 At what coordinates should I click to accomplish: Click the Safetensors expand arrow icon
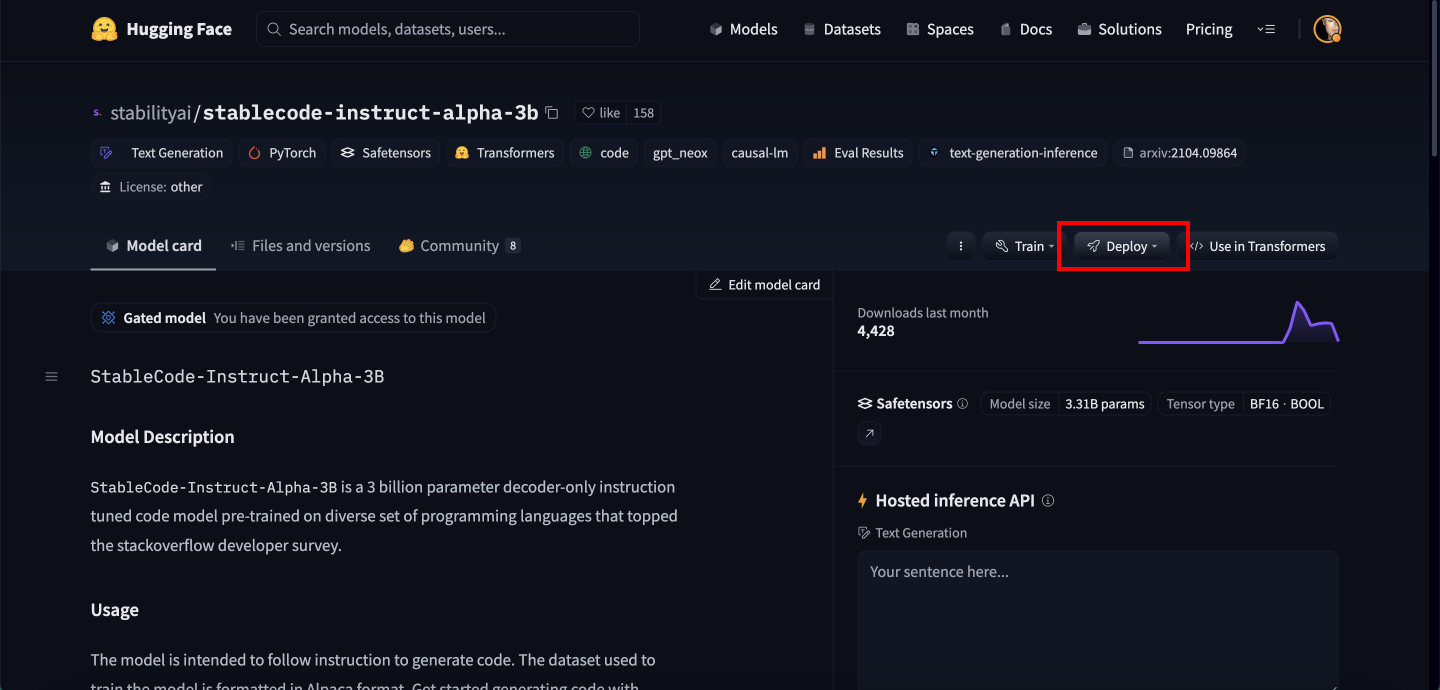point(869,433)
